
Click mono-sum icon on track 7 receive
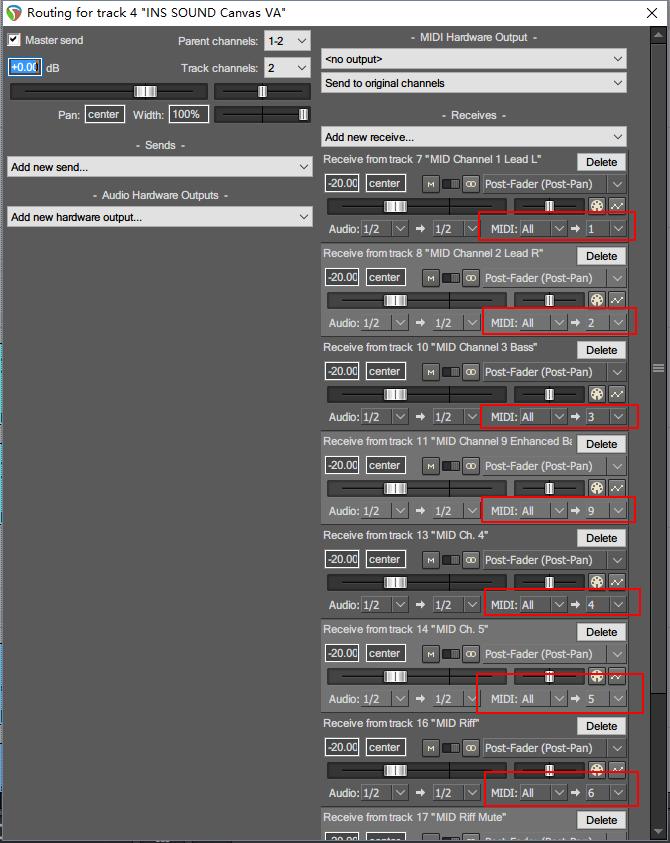click(471, 184)
